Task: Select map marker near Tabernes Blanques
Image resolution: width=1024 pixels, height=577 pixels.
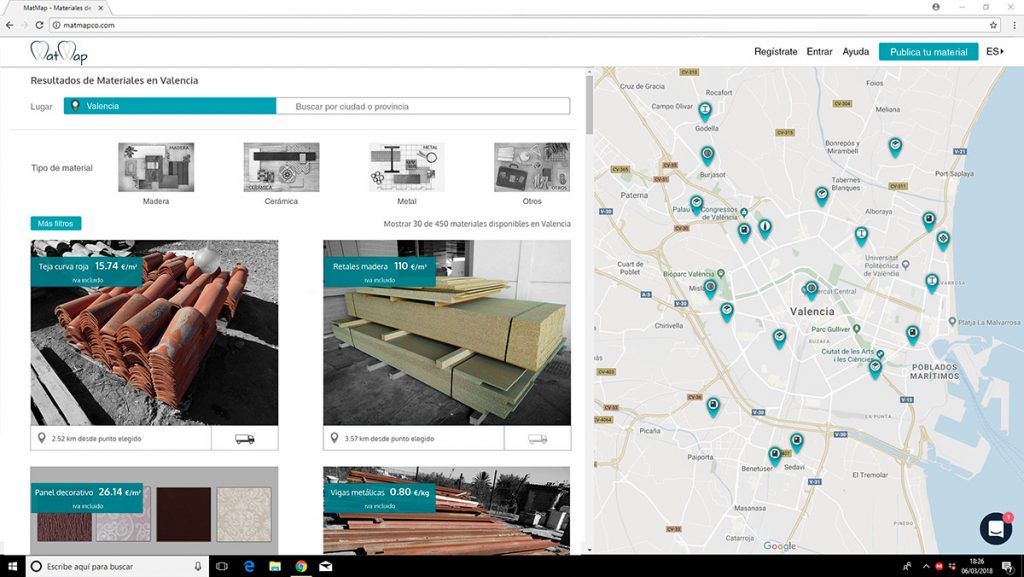Action: click(822, 196)
